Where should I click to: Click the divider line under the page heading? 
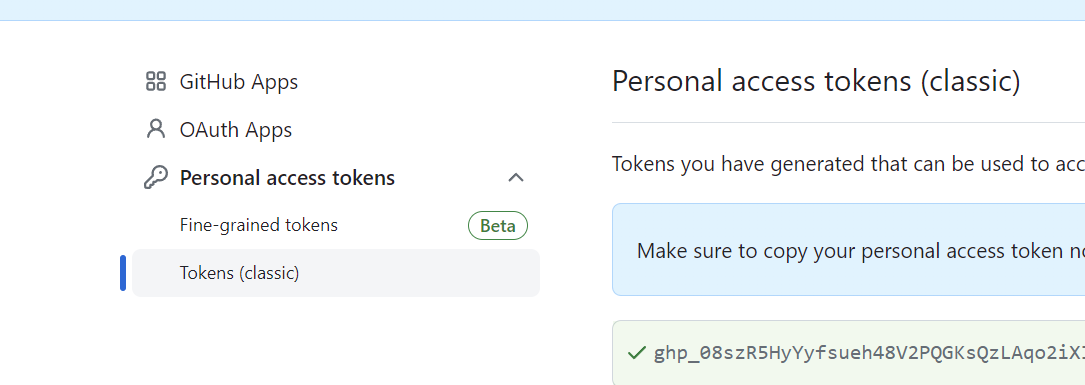[848, 123]
